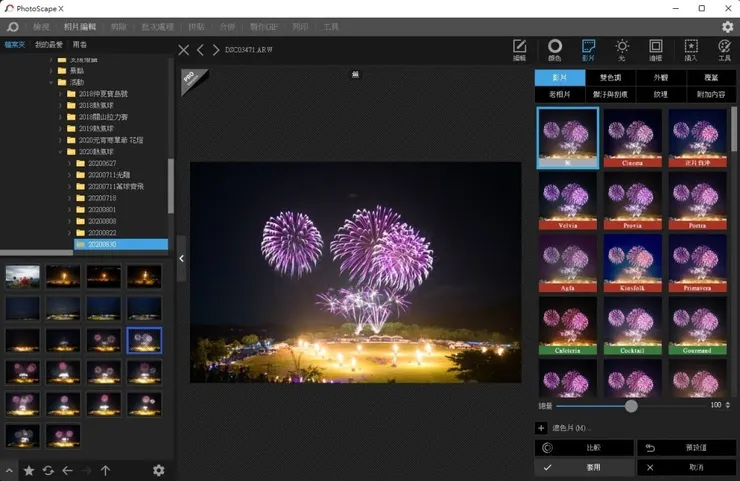Click the refresh icon in bottom toolbar

[x=48, y=470]
